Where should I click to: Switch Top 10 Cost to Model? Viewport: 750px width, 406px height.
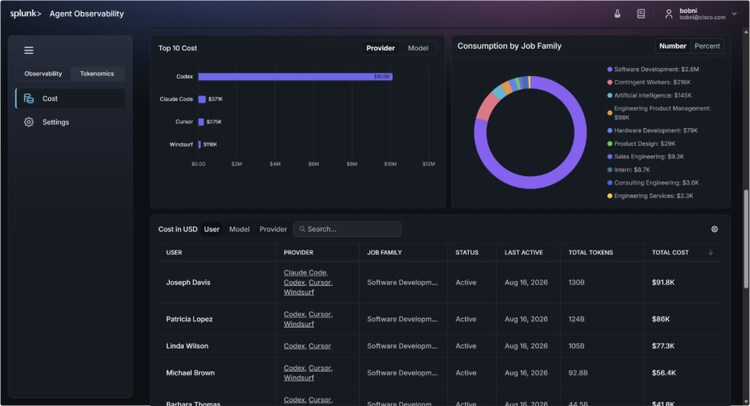(418, 48)
